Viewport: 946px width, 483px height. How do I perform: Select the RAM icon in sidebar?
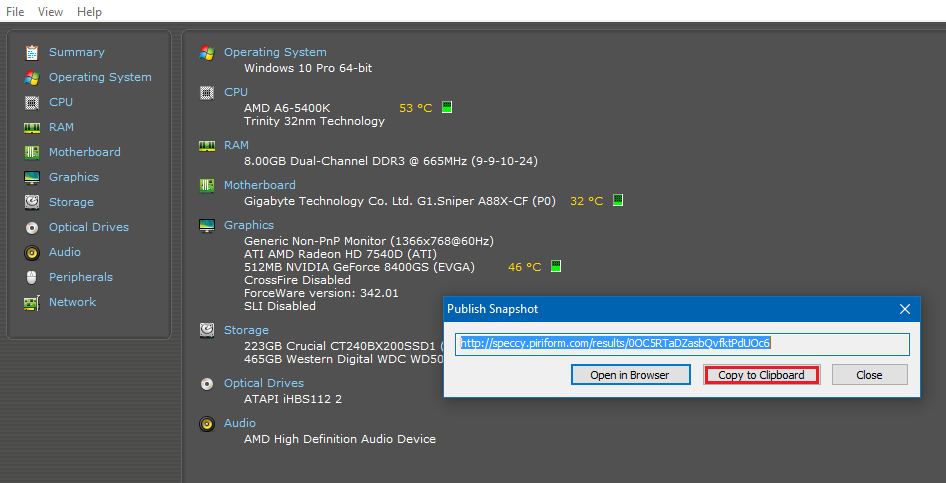click(31, 127)
